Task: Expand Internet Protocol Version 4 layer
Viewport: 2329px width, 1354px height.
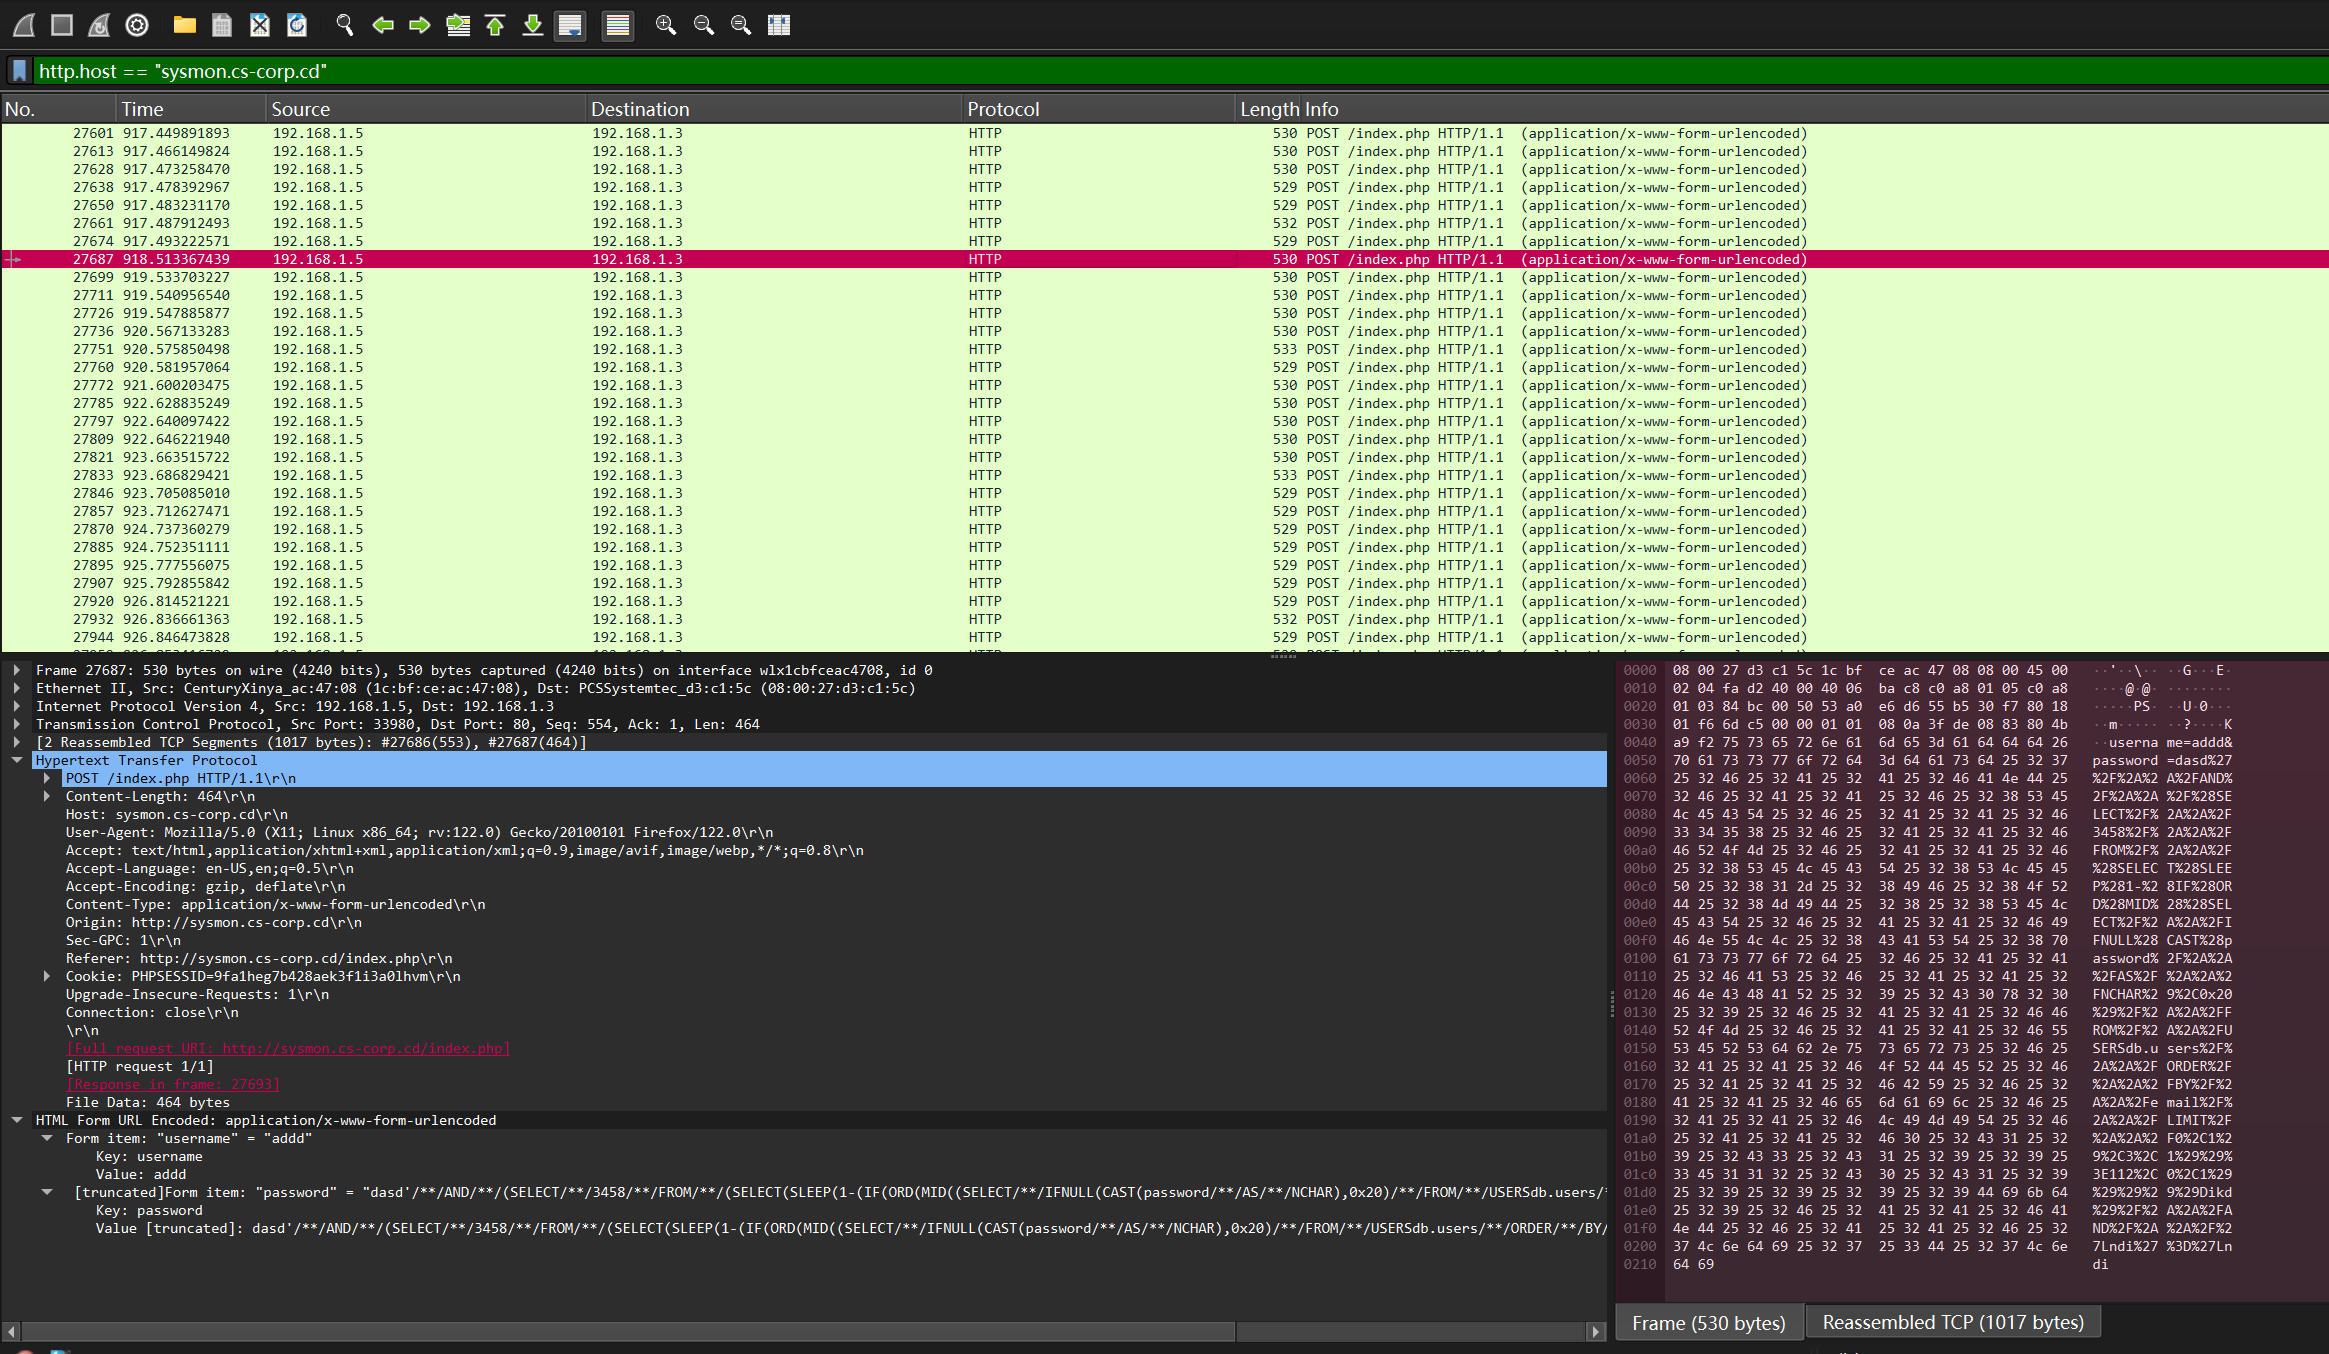Action: [17, 706]
